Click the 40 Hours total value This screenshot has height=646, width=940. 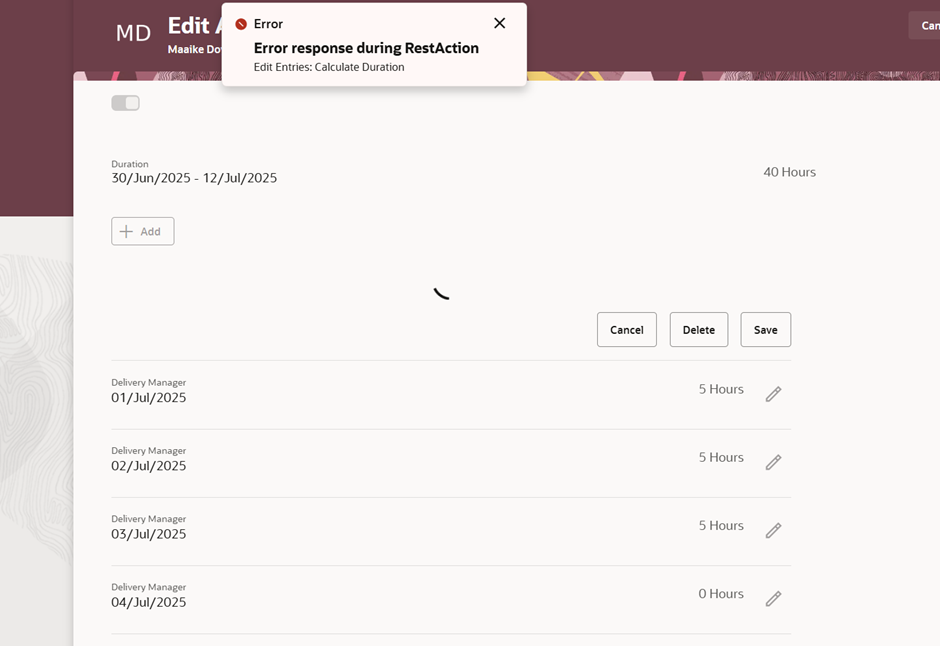[789, 172]
